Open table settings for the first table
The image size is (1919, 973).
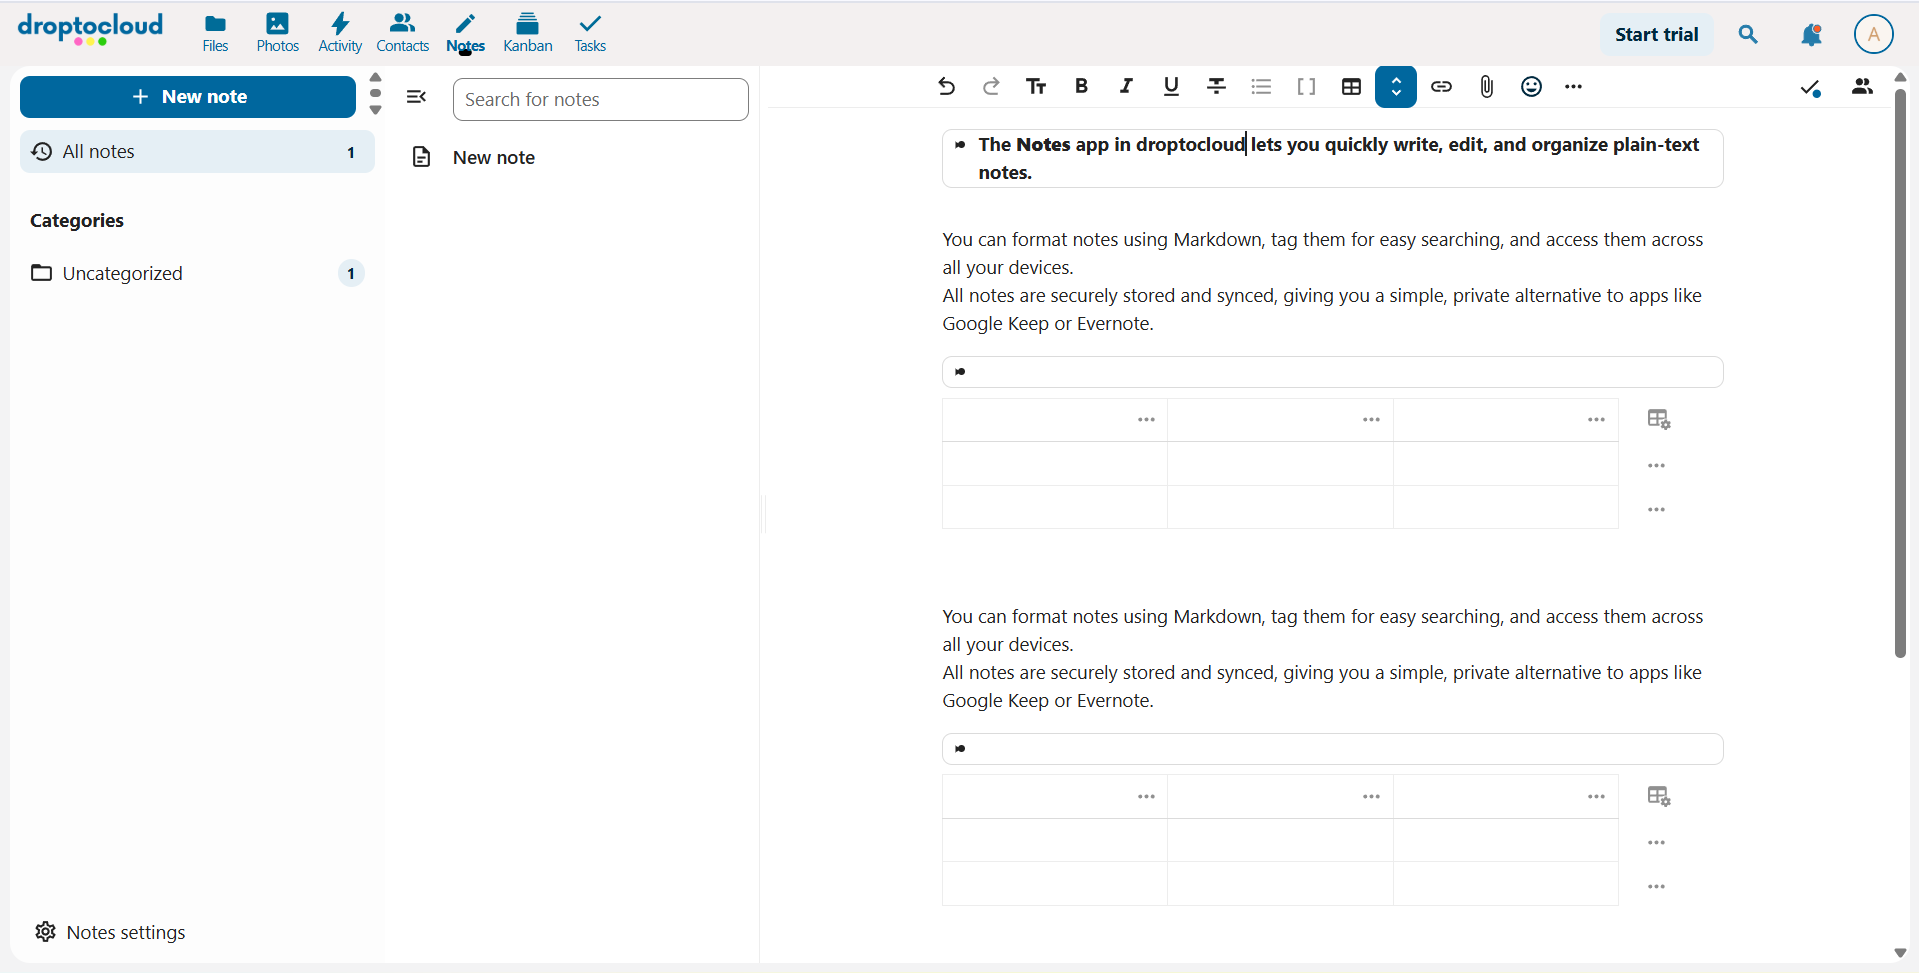point(1659,420)
